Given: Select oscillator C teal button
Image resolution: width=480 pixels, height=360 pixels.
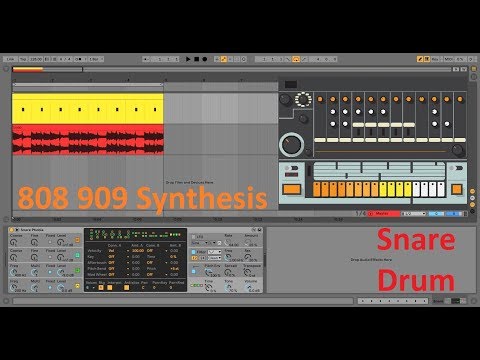Looking at the screenshot, I should [78, 255].
